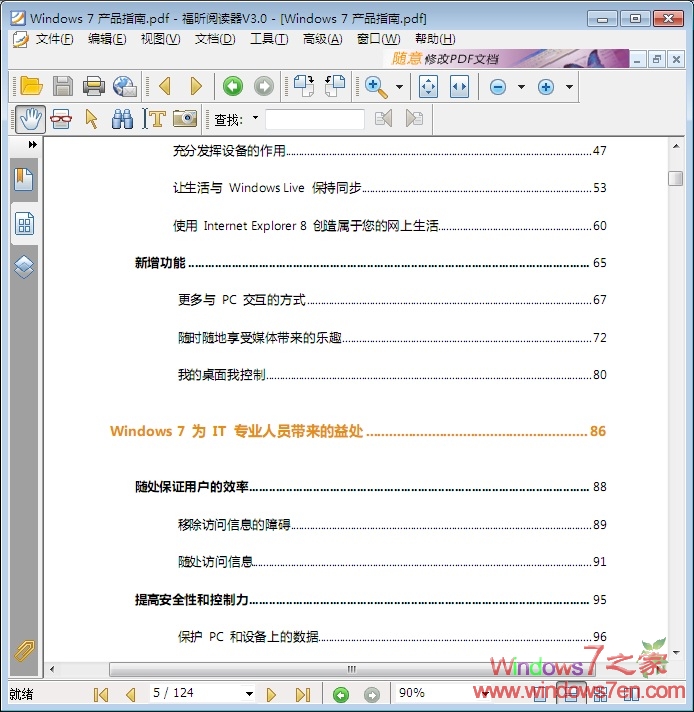Click the vertical scrollbar up arrow
This screenshot has width=694, height=712.
(676, 146)
